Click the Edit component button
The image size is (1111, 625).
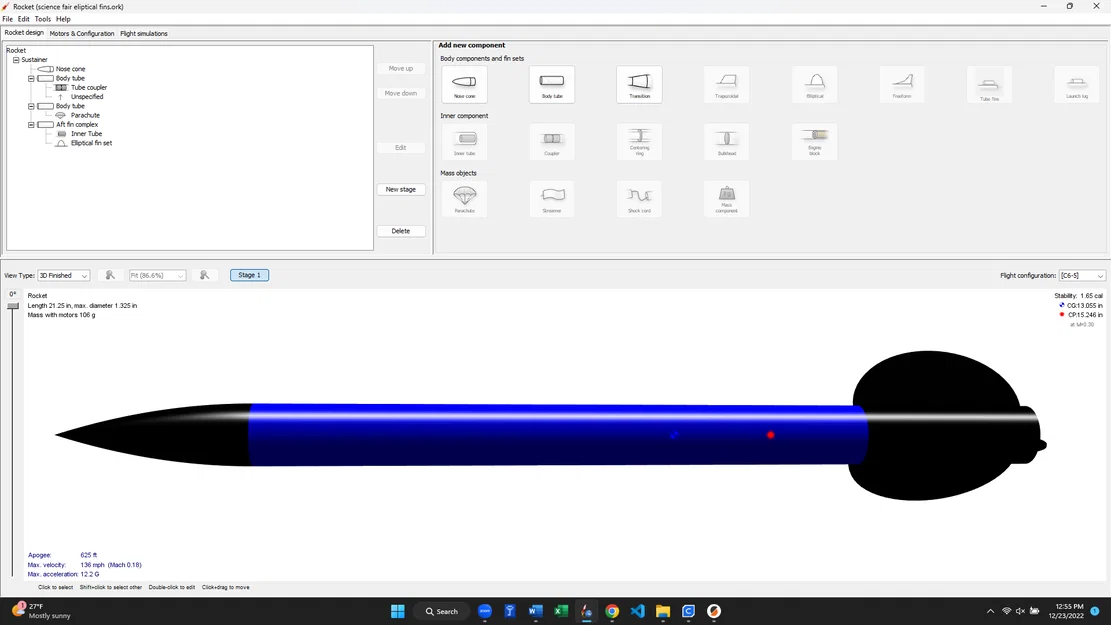pyautogui.click(x=400, y=147)
